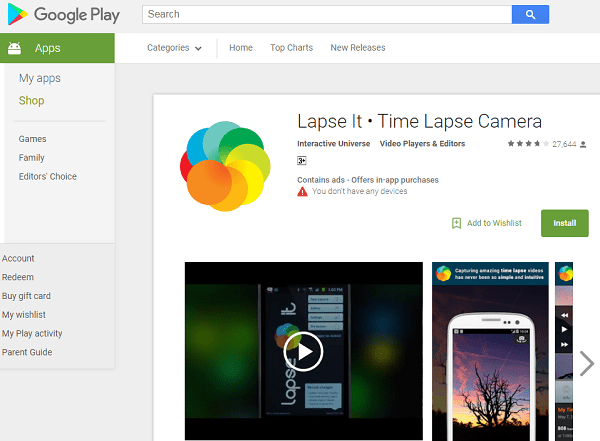The image size is (600, 441).
Task: Open Parent Guide link
Action: 27,352
